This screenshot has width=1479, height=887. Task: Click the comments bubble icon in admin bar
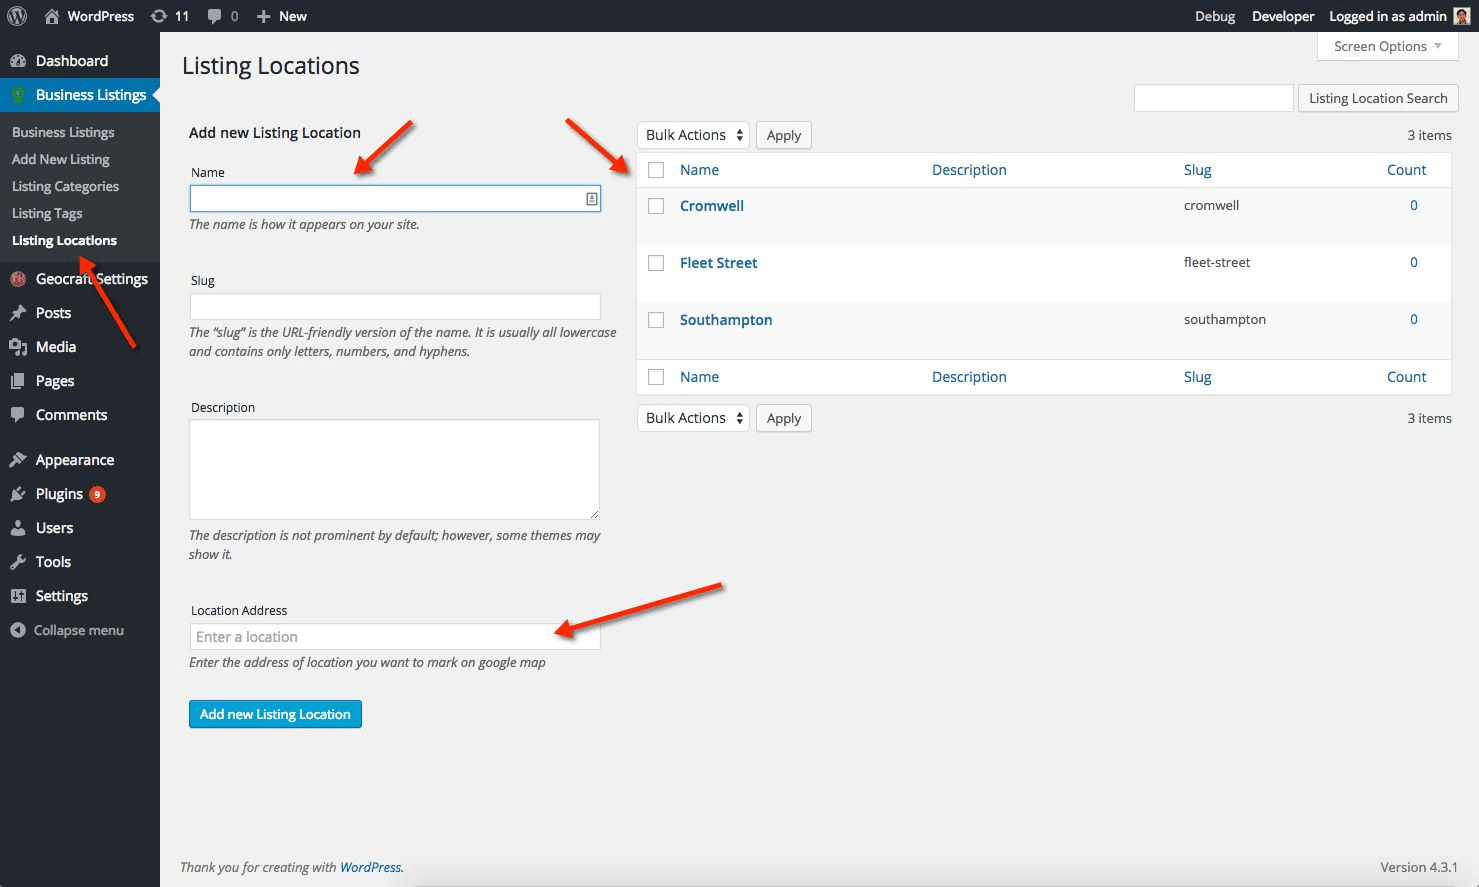click(215, 16)
